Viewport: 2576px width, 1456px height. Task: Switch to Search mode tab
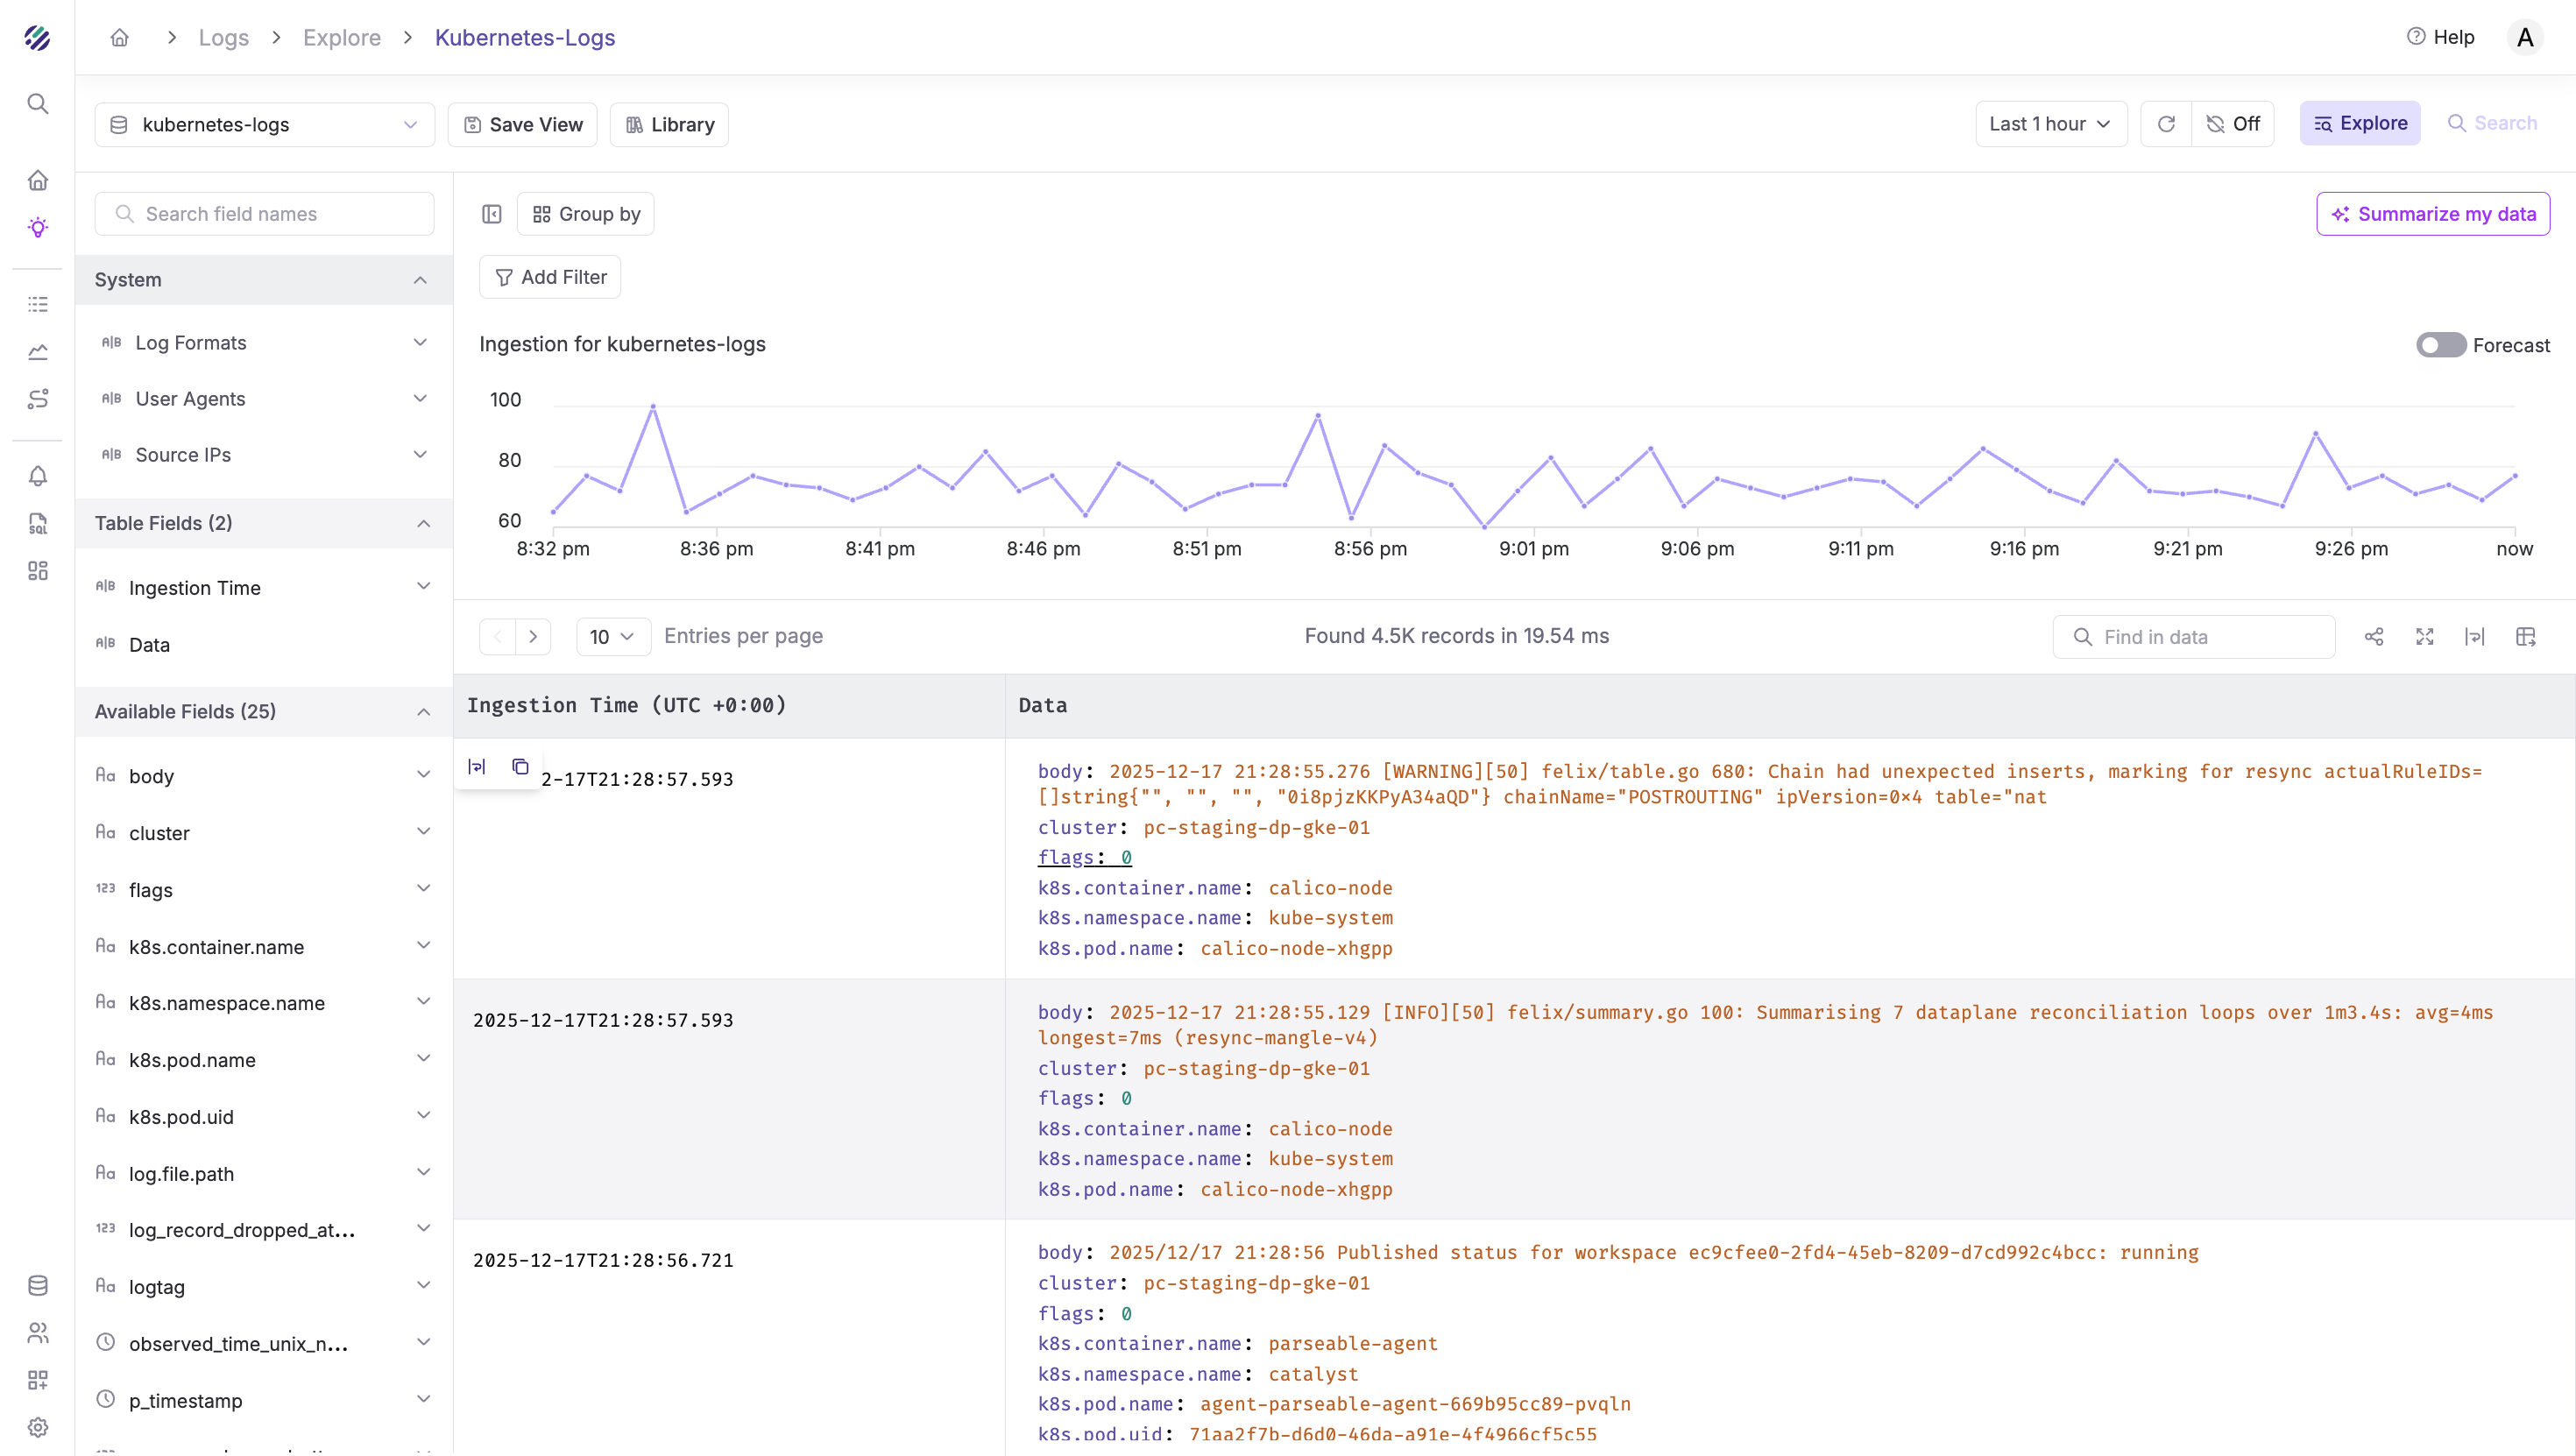(2492, 124)
